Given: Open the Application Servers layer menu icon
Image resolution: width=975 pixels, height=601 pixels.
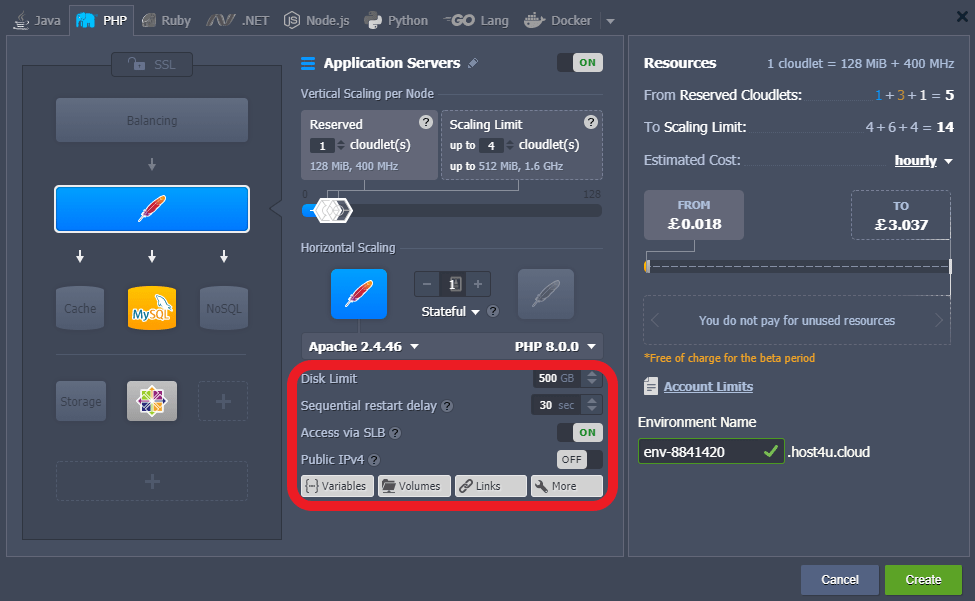Looking at the screenshot, I should coord(308,63).
